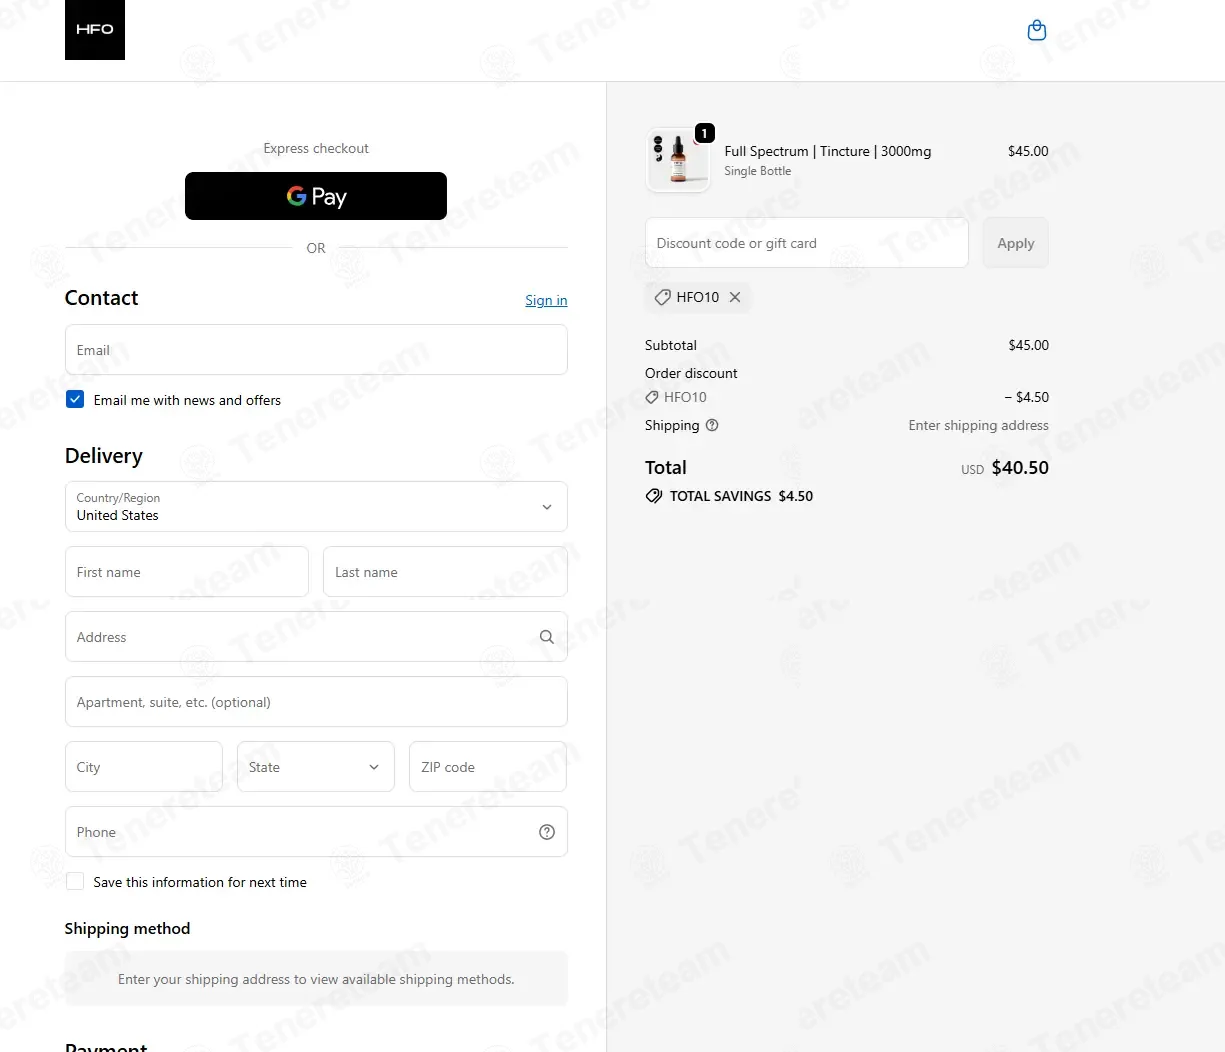Remove the HFO10 discount code
This screenshot has height=1052, width=1225.
click(735, 297)
